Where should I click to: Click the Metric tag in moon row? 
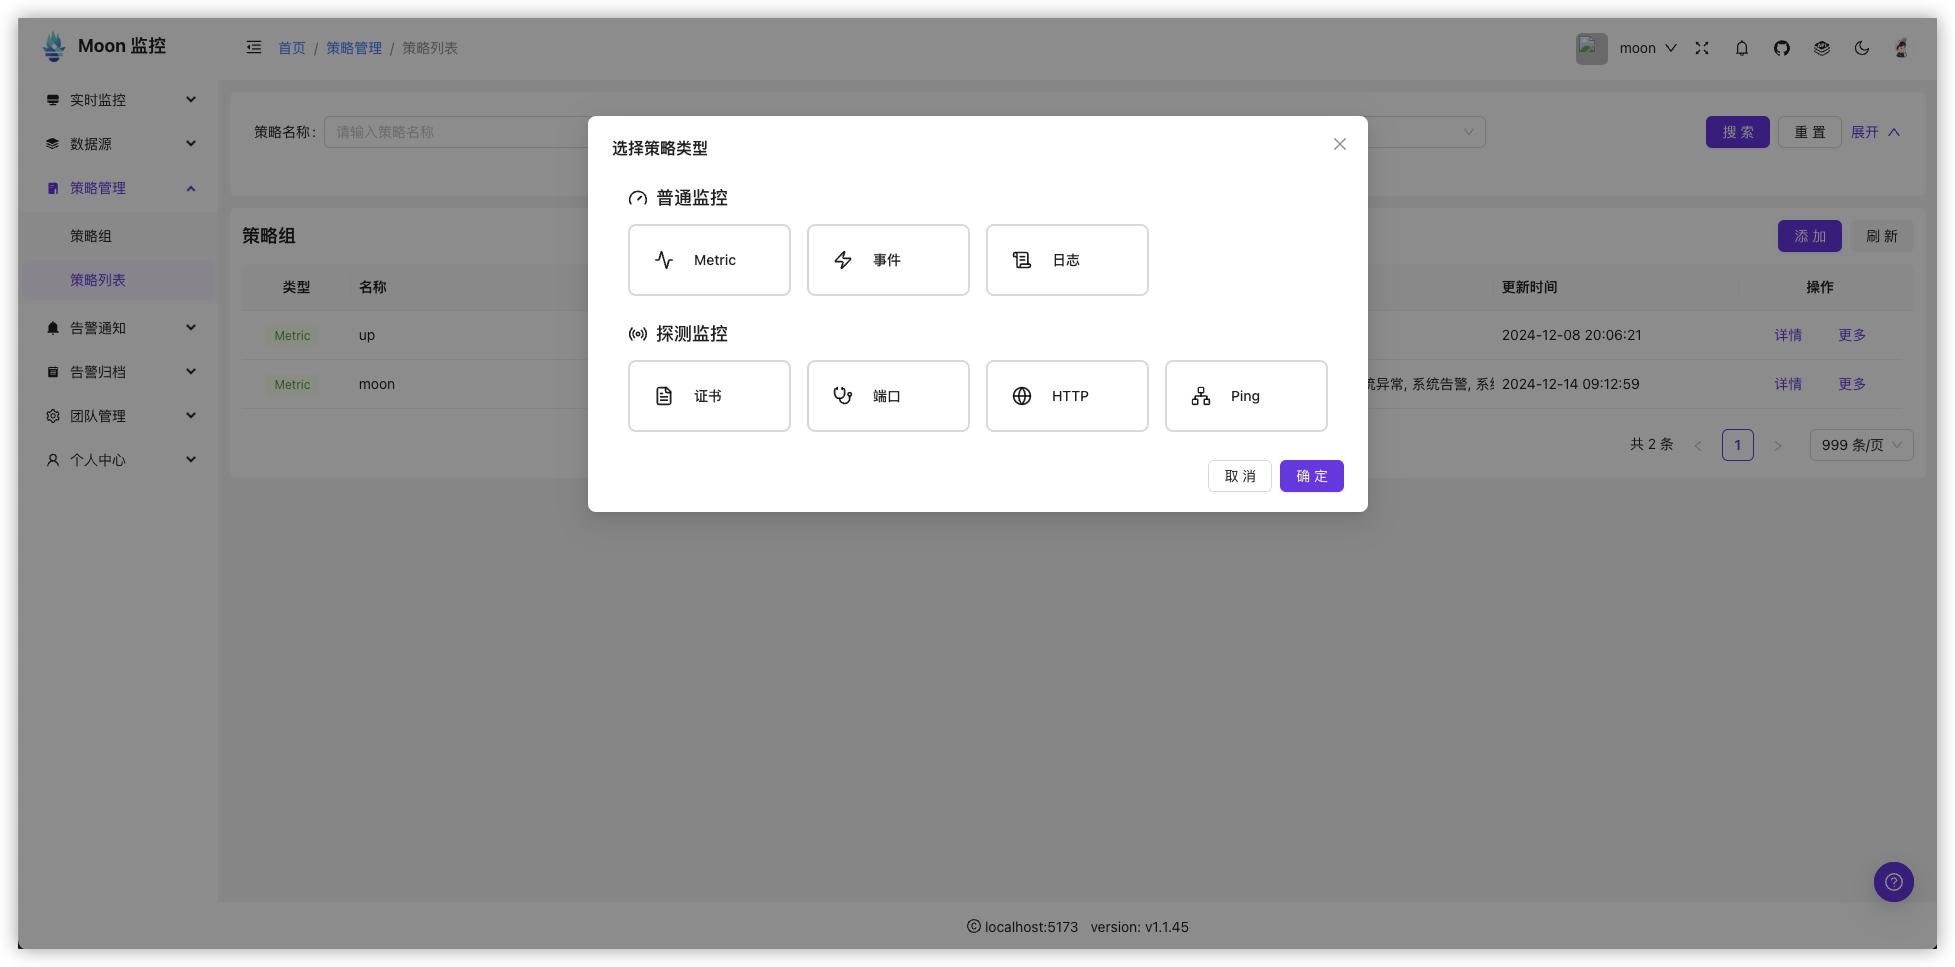point(292,385)
